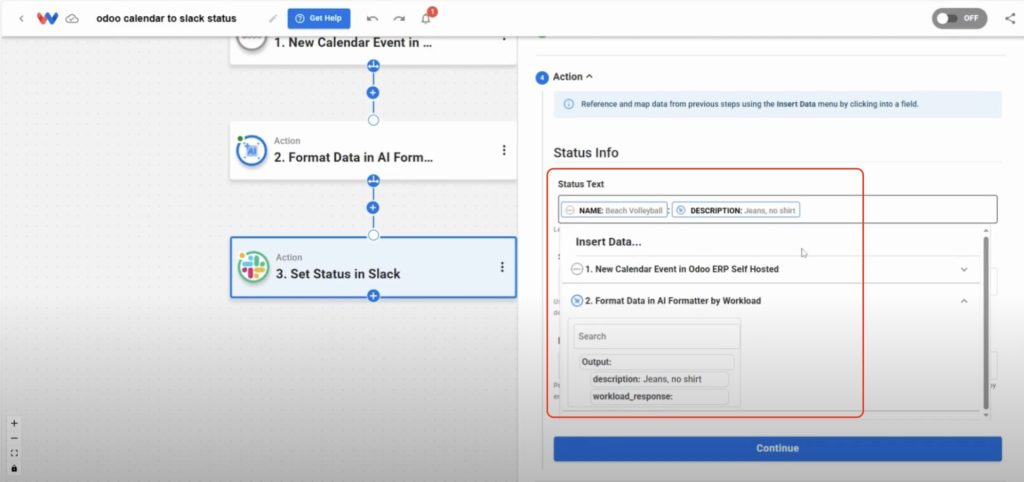This screenshot has width=1024, height=482.
Task: Click the info icon in the blue tip banner
Action: (569, 104)
